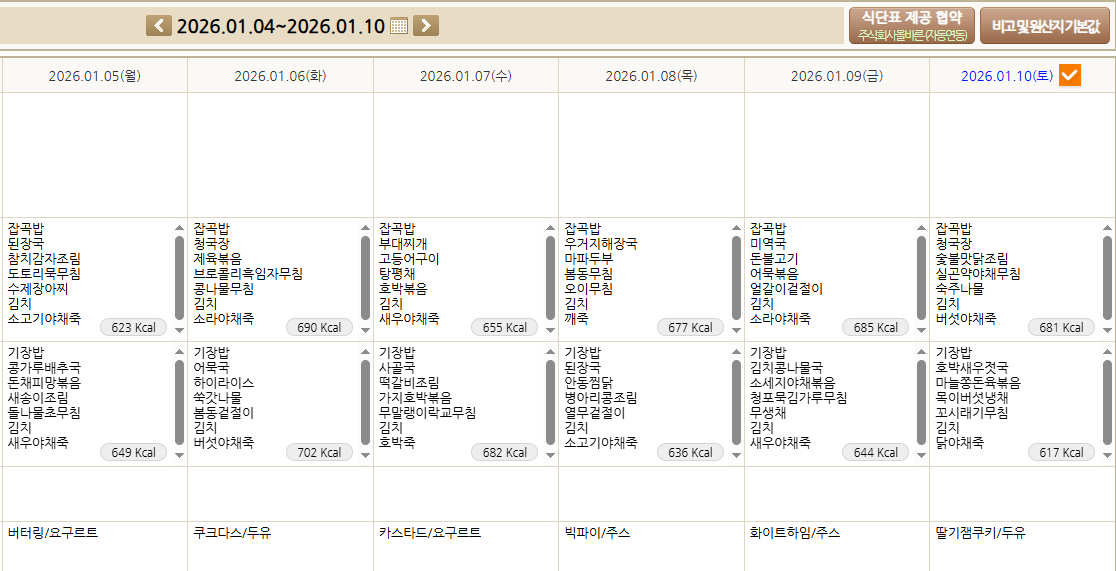Screen dimensions: 1116x571
Task: Click the 비고 및 원산지기본값 button
Action: (x=1045, y=26)
